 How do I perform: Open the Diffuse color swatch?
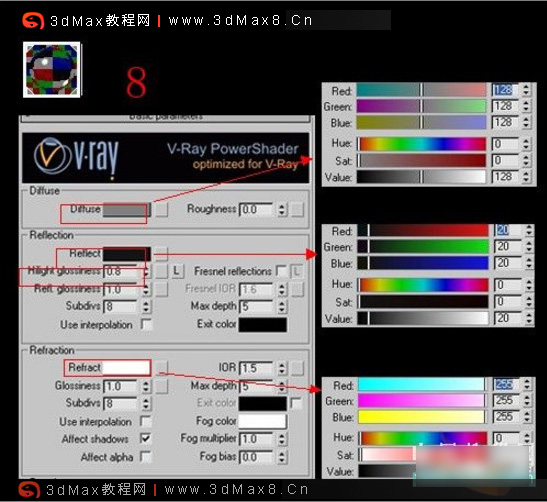(127, 210)
